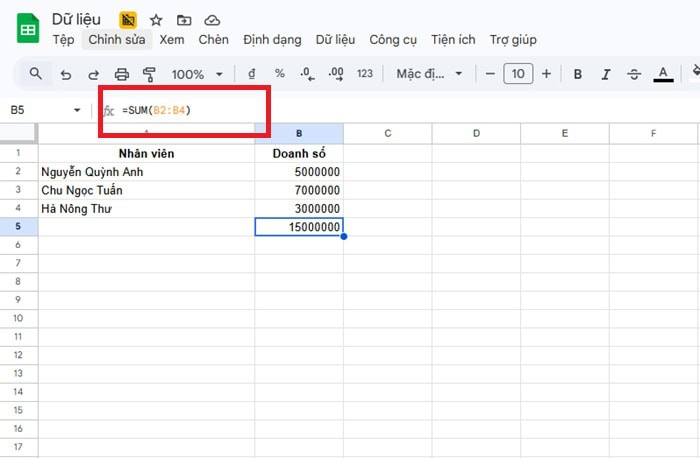Screen dimensions: 700x458
Task: Activate the paint format tool
Action: pos(150,74)
